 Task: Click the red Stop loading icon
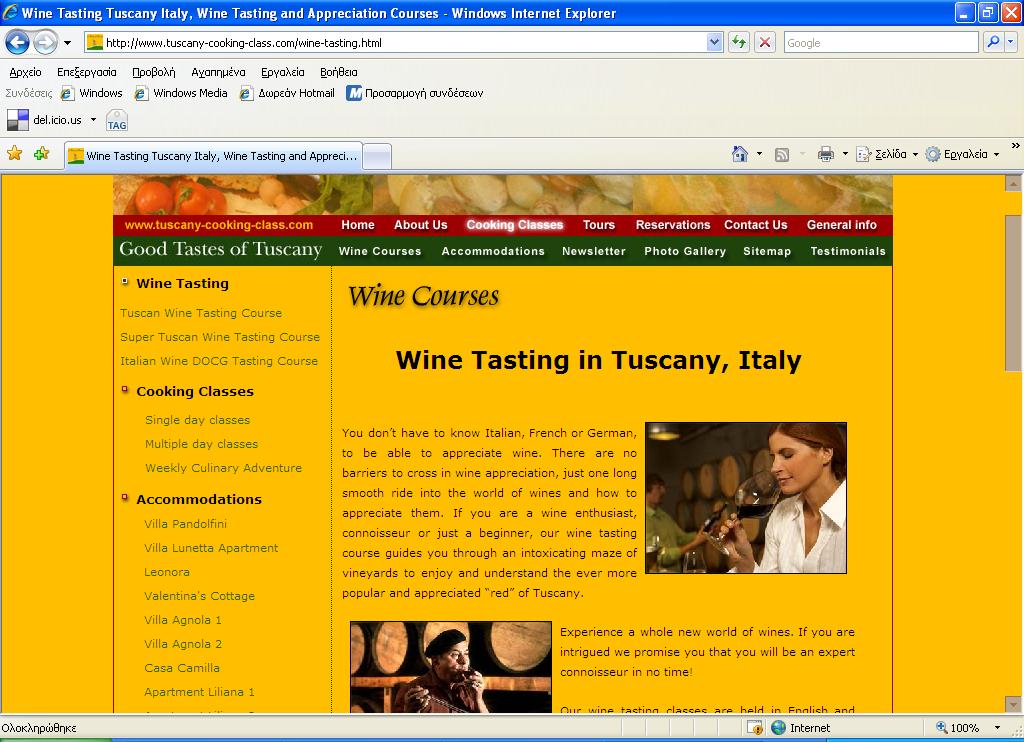pos(765,42)
